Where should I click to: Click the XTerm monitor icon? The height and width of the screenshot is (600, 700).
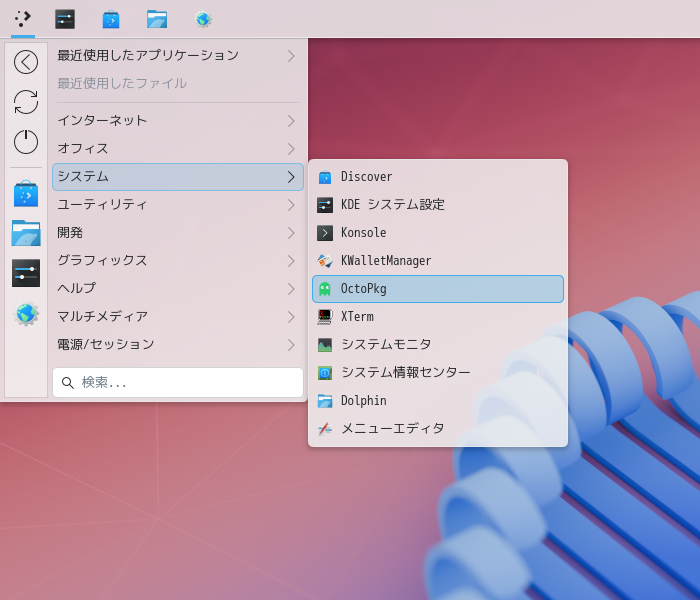(x=325, y=317)
